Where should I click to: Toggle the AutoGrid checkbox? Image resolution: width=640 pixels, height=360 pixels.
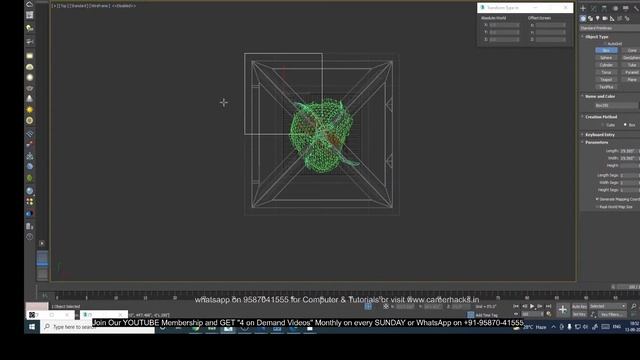[x=605, y=44]
